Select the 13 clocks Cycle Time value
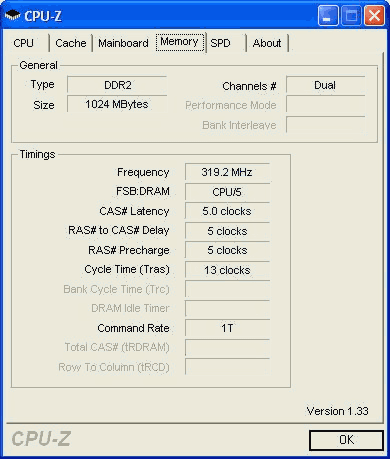Image resolution: width=390 pixels, height=459 pixels. click(x=227, y=270)
